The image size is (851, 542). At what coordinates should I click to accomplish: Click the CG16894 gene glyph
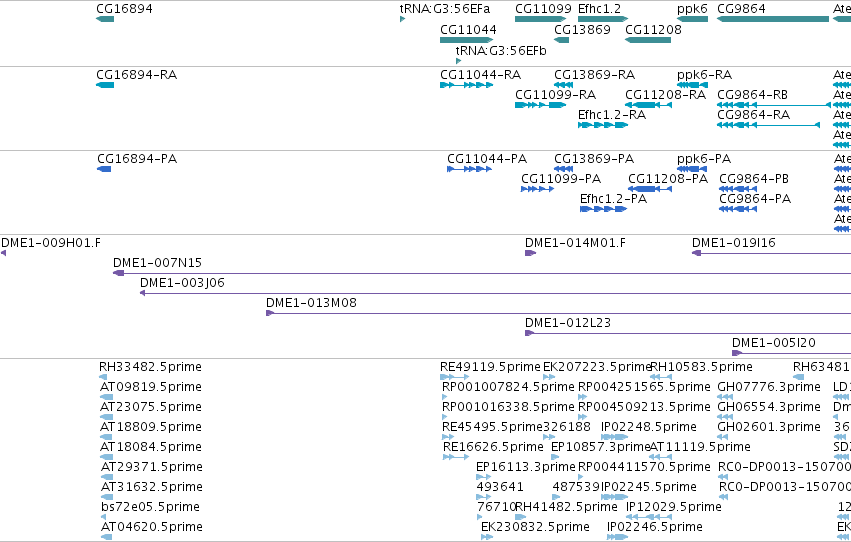click(x=105, y=19)
